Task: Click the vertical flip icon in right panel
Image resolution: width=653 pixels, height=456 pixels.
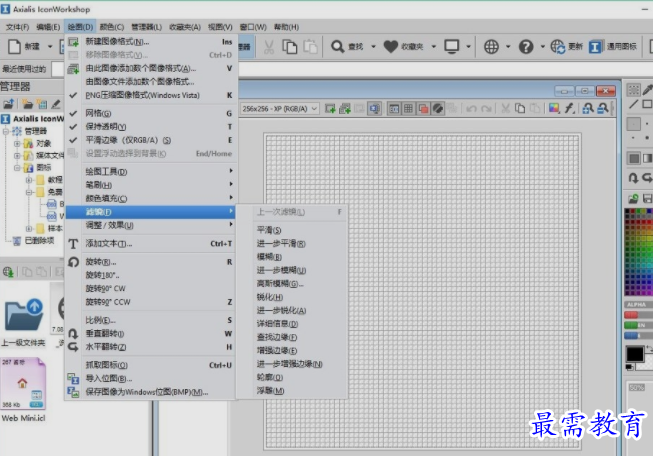Action: coord(633,178)
